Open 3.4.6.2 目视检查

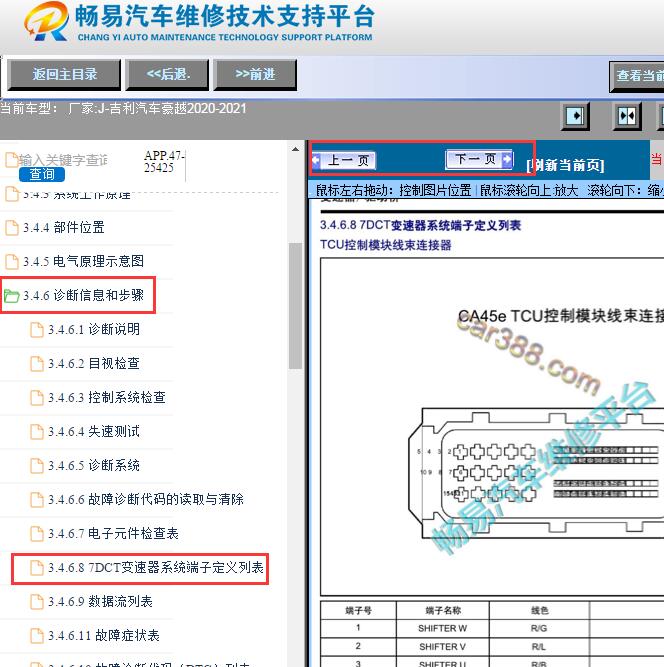[94, 363]
